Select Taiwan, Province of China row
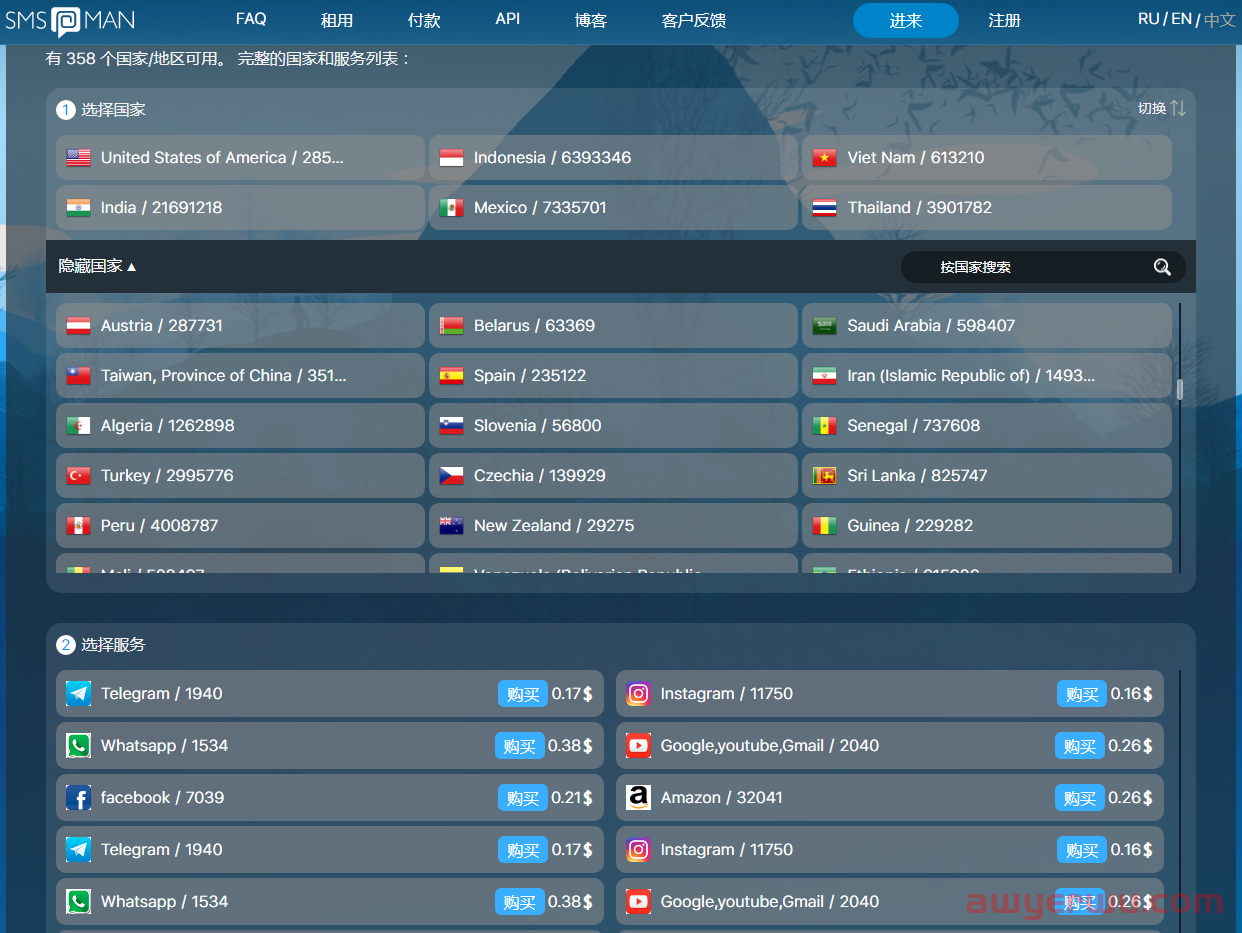 click(x=240, y=376)
